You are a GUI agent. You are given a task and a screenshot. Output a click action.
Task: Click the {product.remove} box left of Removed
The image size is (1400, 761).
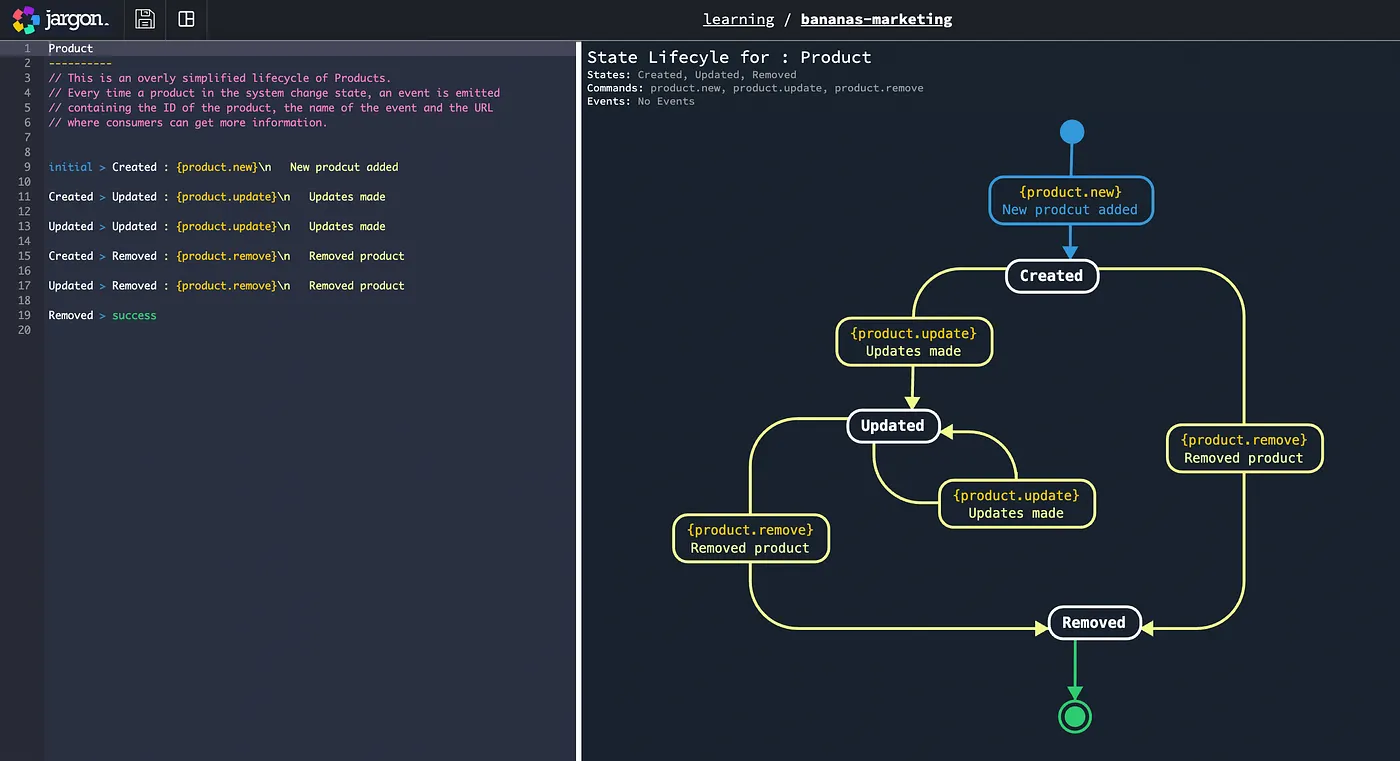pyautogui.click(x=750, y=538)
